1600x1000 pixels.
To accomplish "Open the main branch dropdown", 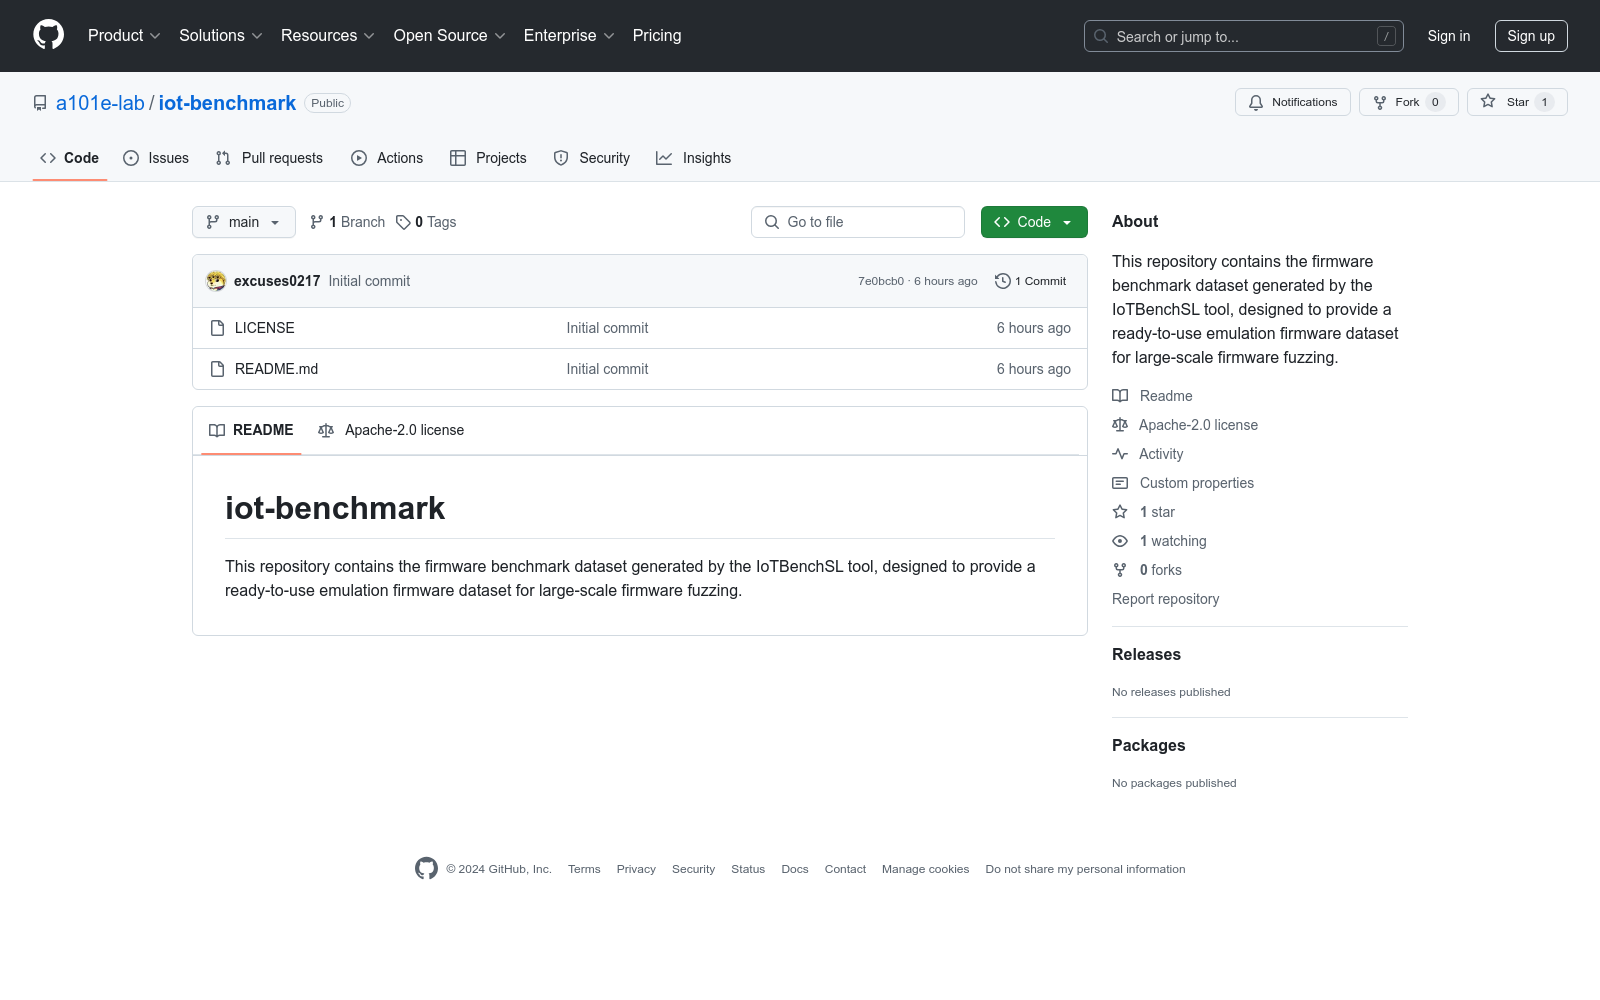I will point(243,222).
